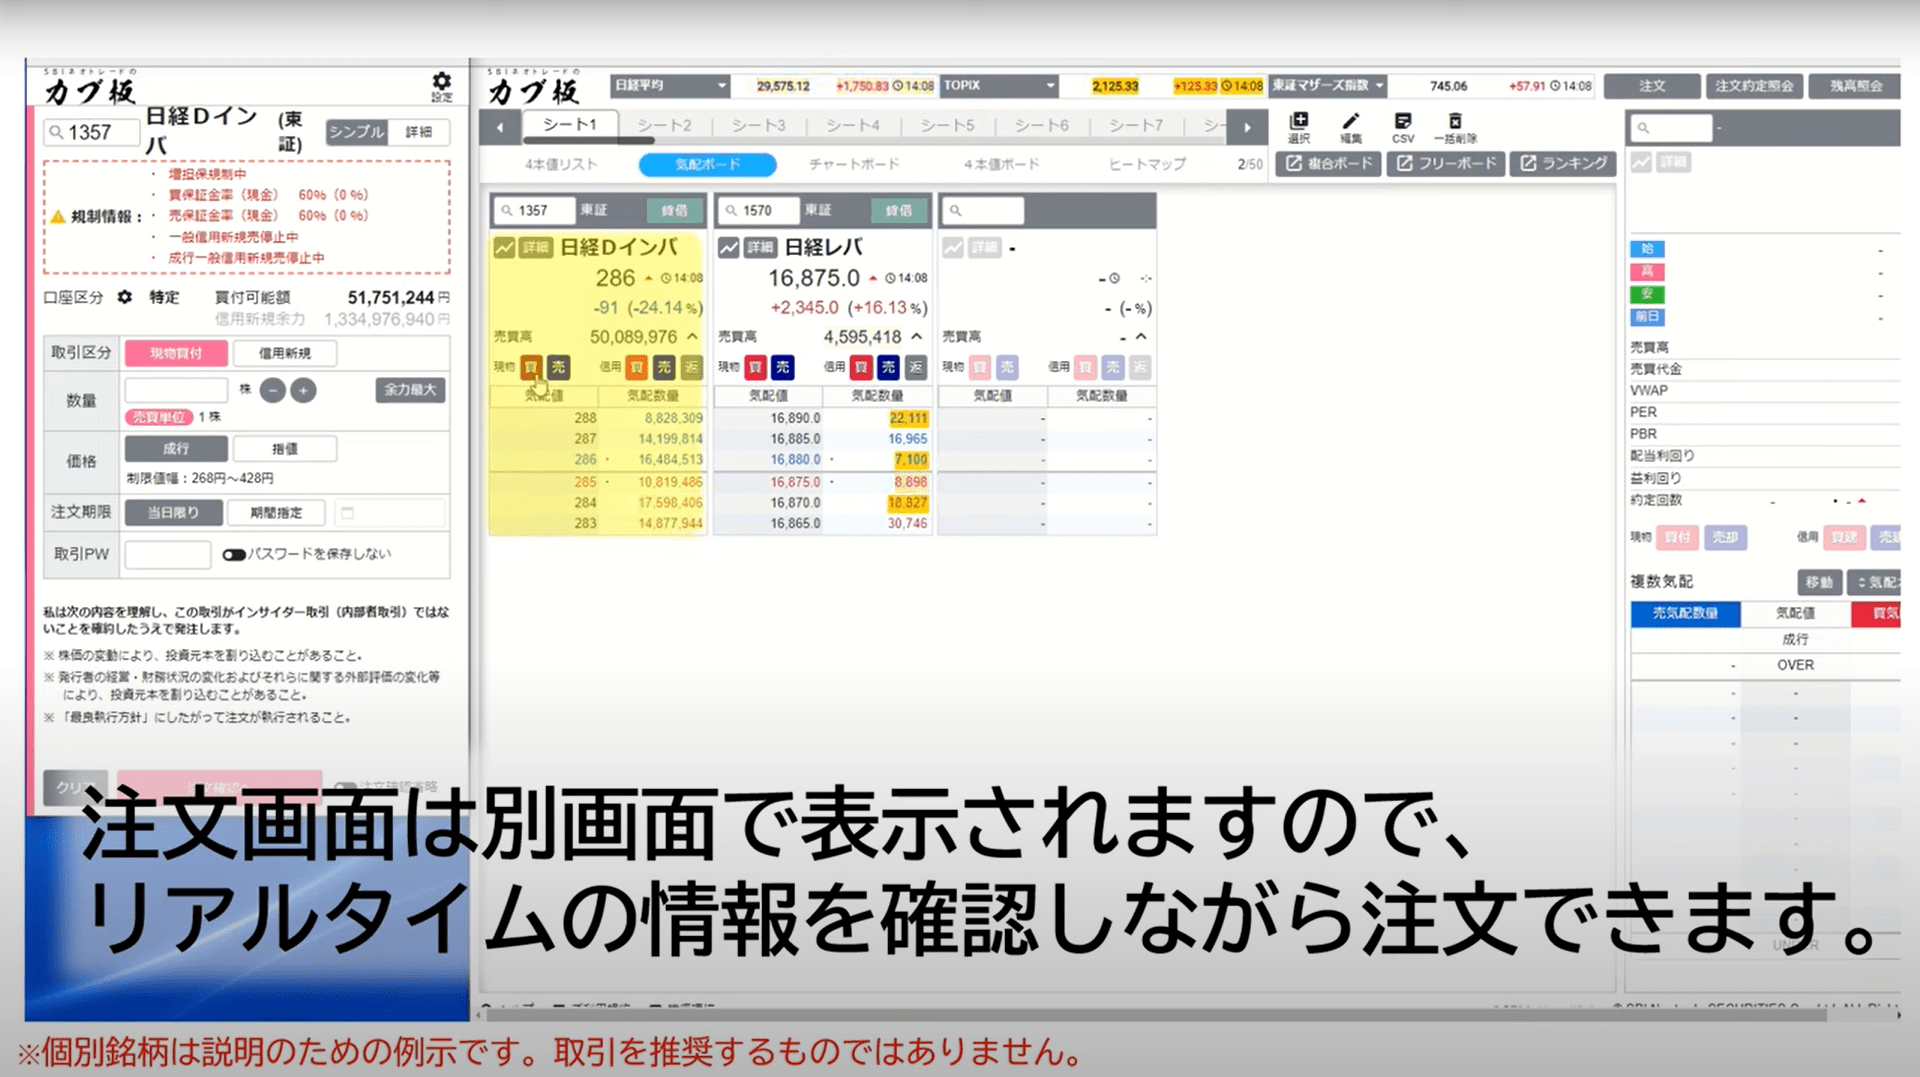Open chart icon for 日経Dインバ
Image resolution: width=1920 pixels, height=1077 pixels.
505,247
